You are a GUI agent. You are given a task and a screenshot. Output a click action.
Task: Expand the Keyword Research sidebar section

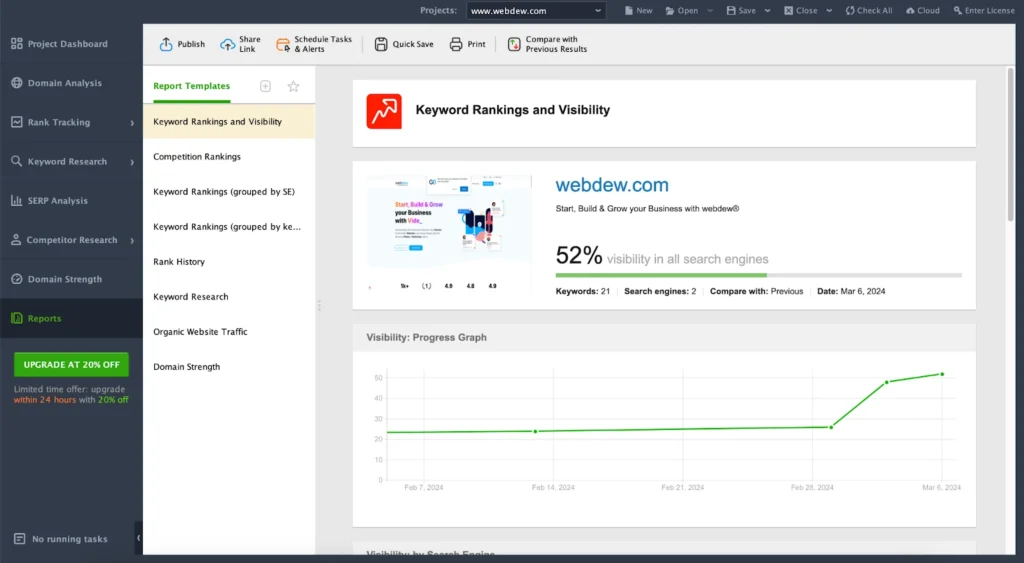click(132, 162)
